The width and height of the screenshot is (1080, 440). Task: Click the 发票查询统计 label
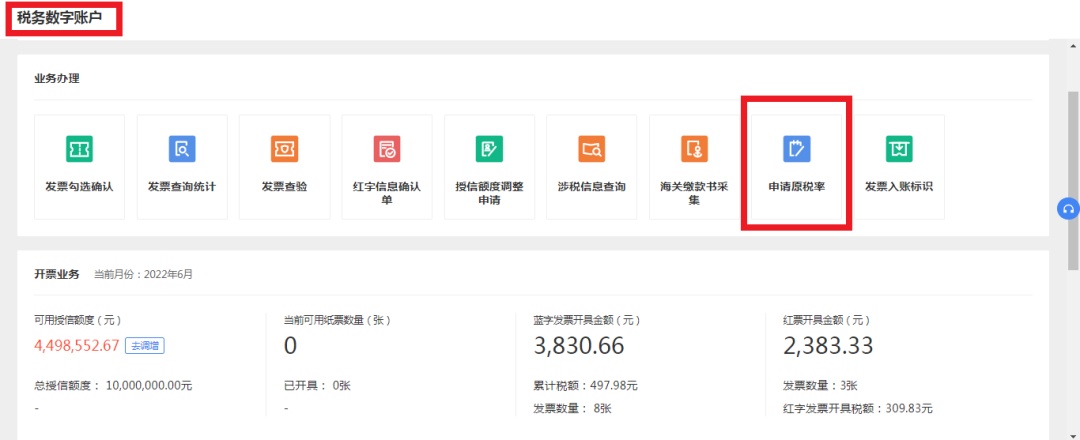point(182,187)
